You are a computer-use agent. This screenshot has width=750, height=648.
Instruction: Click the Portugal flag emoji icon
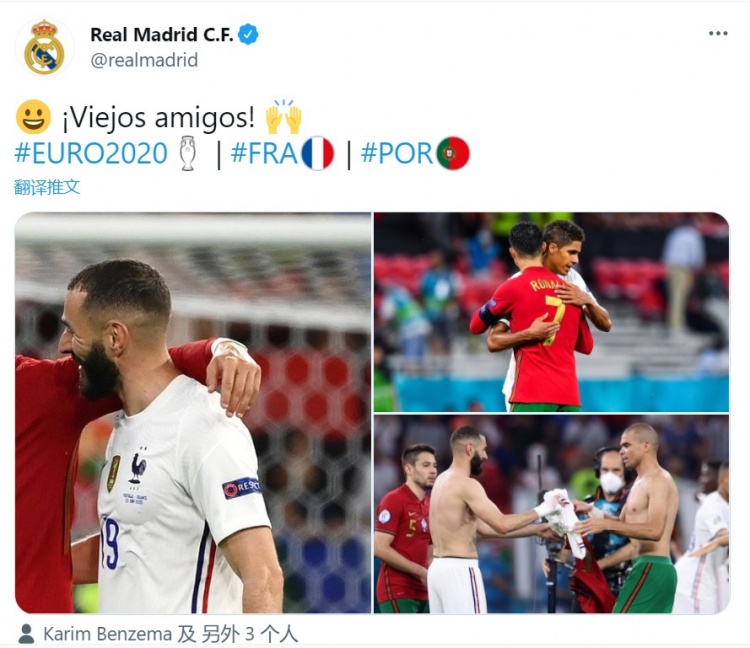452,154
